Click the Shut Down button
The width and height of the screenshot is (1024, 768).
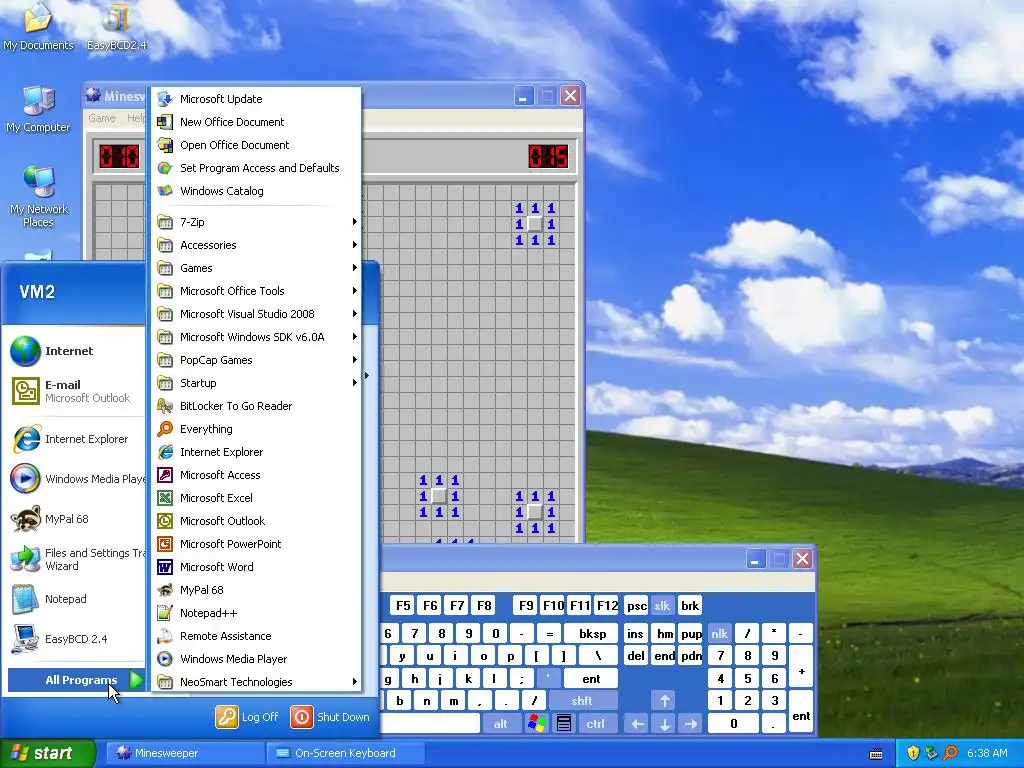[x=330, y=717]
